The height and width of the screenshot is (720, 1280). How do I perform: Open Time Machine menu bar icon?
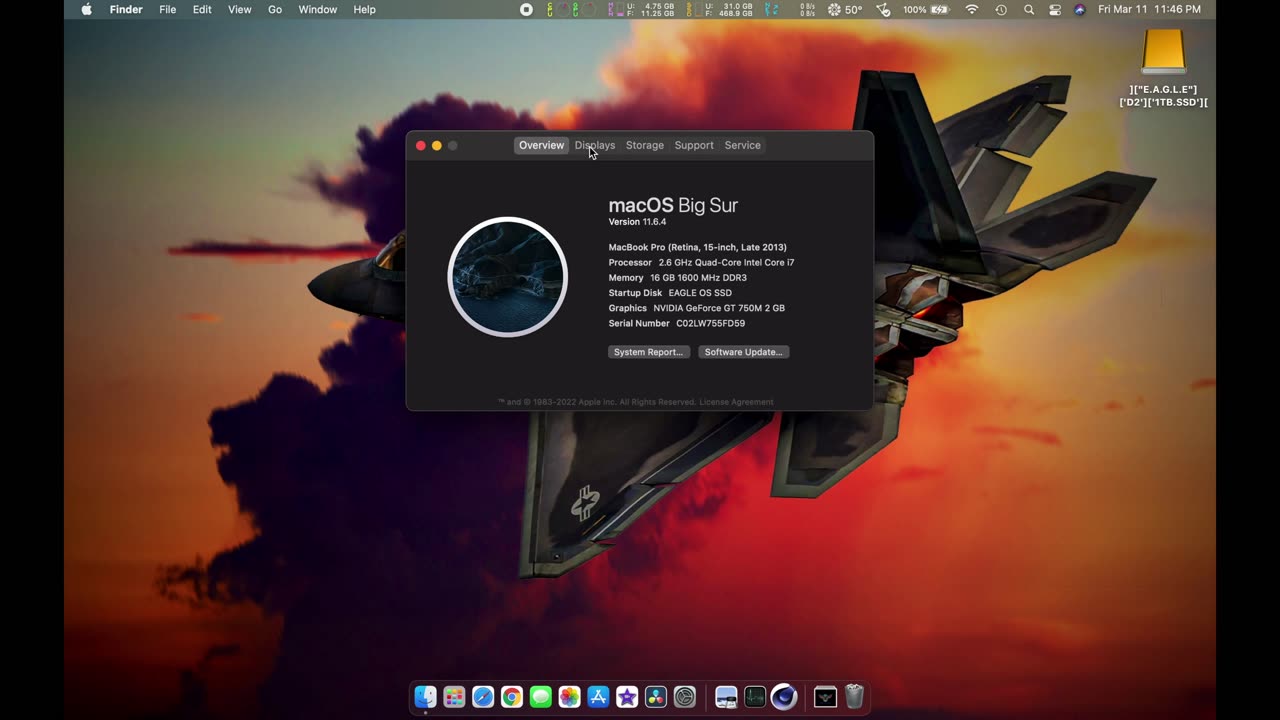pyautogui.click(x=1001, y=9)
